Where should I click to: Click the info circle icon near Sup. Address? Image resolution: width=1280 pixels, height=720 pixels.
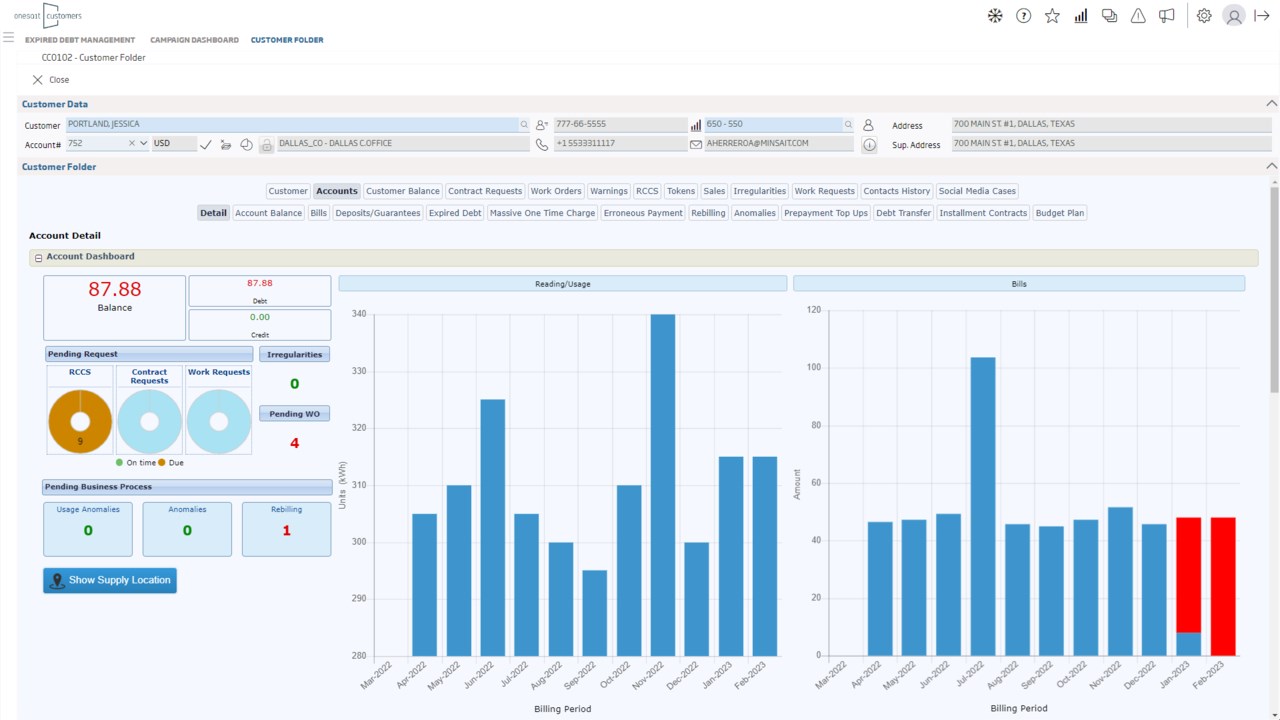coord(870,145)
